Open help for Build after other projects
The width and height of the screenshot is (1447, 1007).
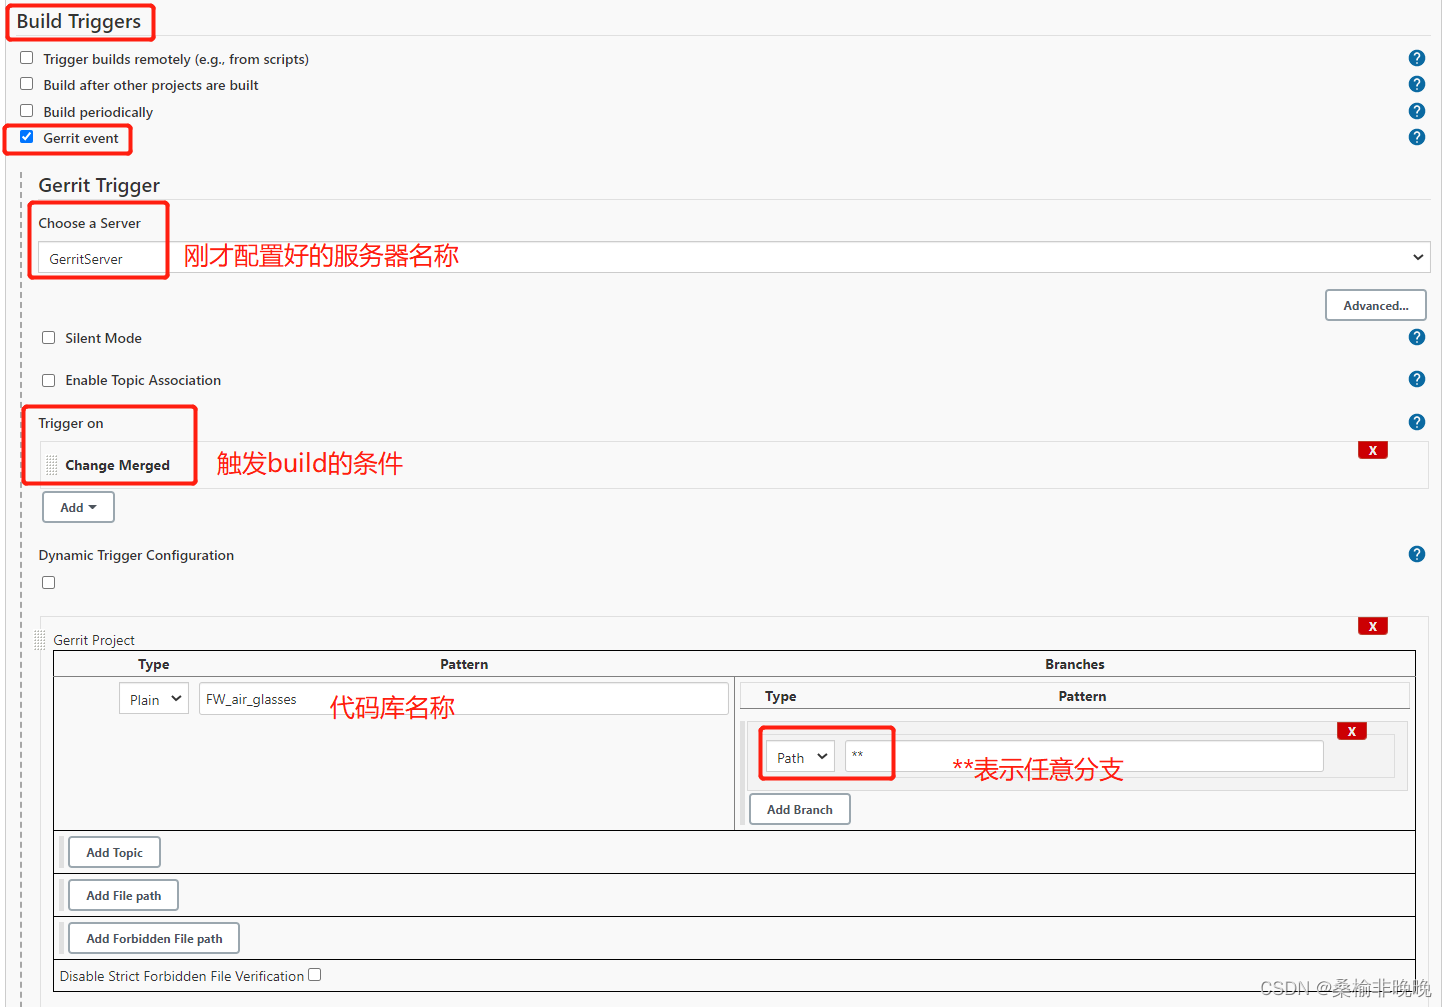pos(1416,84)
